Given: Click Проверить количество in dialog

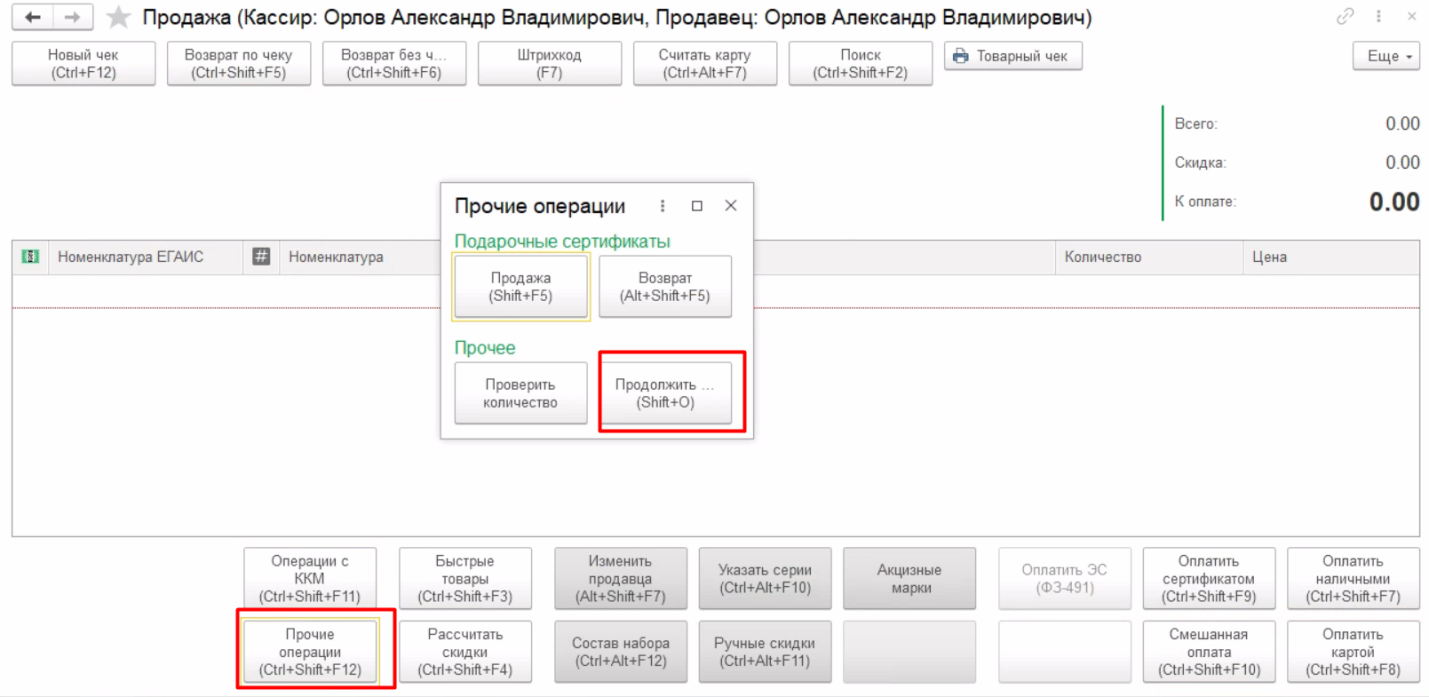Looking at the screenshot, I should point(520,393).
